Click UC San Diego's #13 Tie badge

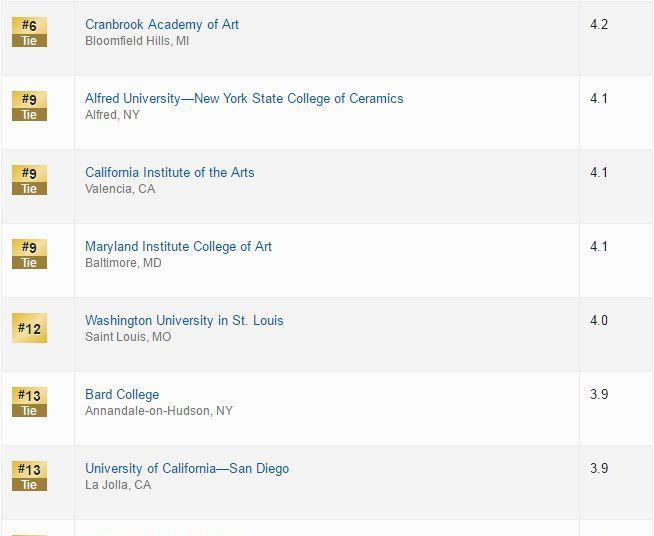[x=29, y=476]
